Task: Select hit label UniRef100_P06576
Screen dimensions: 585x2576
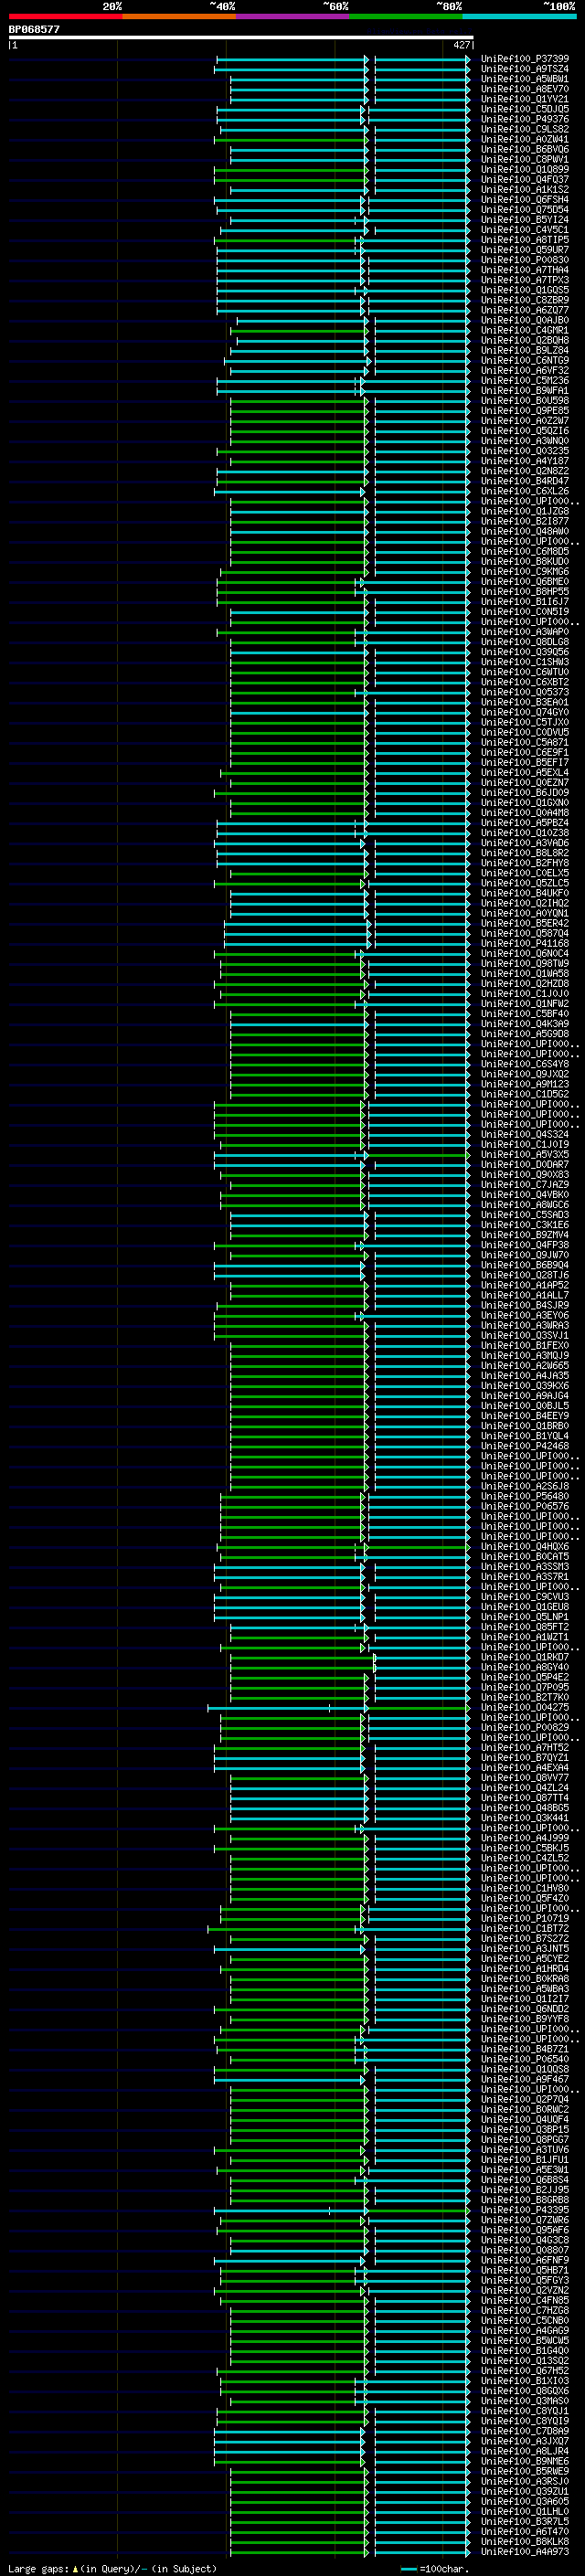Action: [525, 1507]
